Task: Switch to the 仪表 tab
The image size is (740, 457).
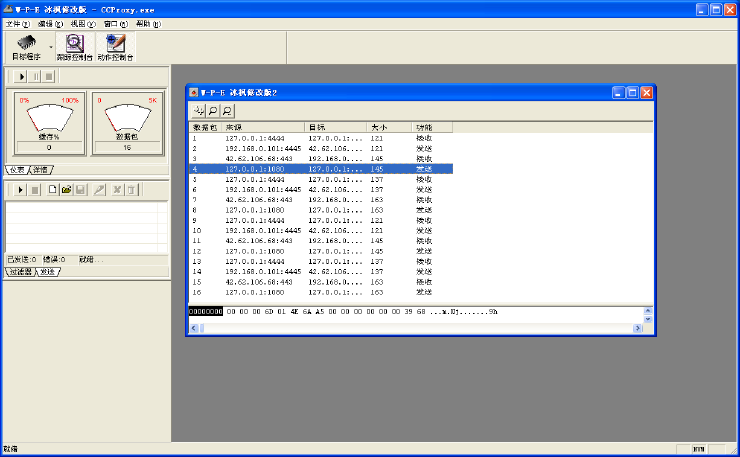Action: click(x=17, y=169)
